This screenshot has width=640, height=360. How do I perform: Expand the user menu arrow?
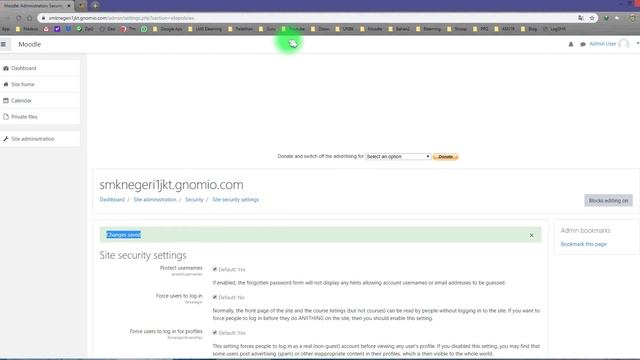pos(638,43)
